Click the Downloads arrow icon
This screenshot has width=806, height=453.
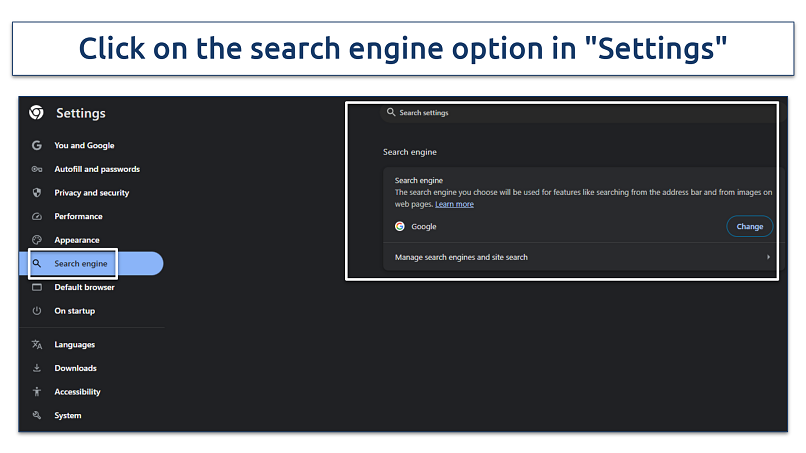(37, 368)
